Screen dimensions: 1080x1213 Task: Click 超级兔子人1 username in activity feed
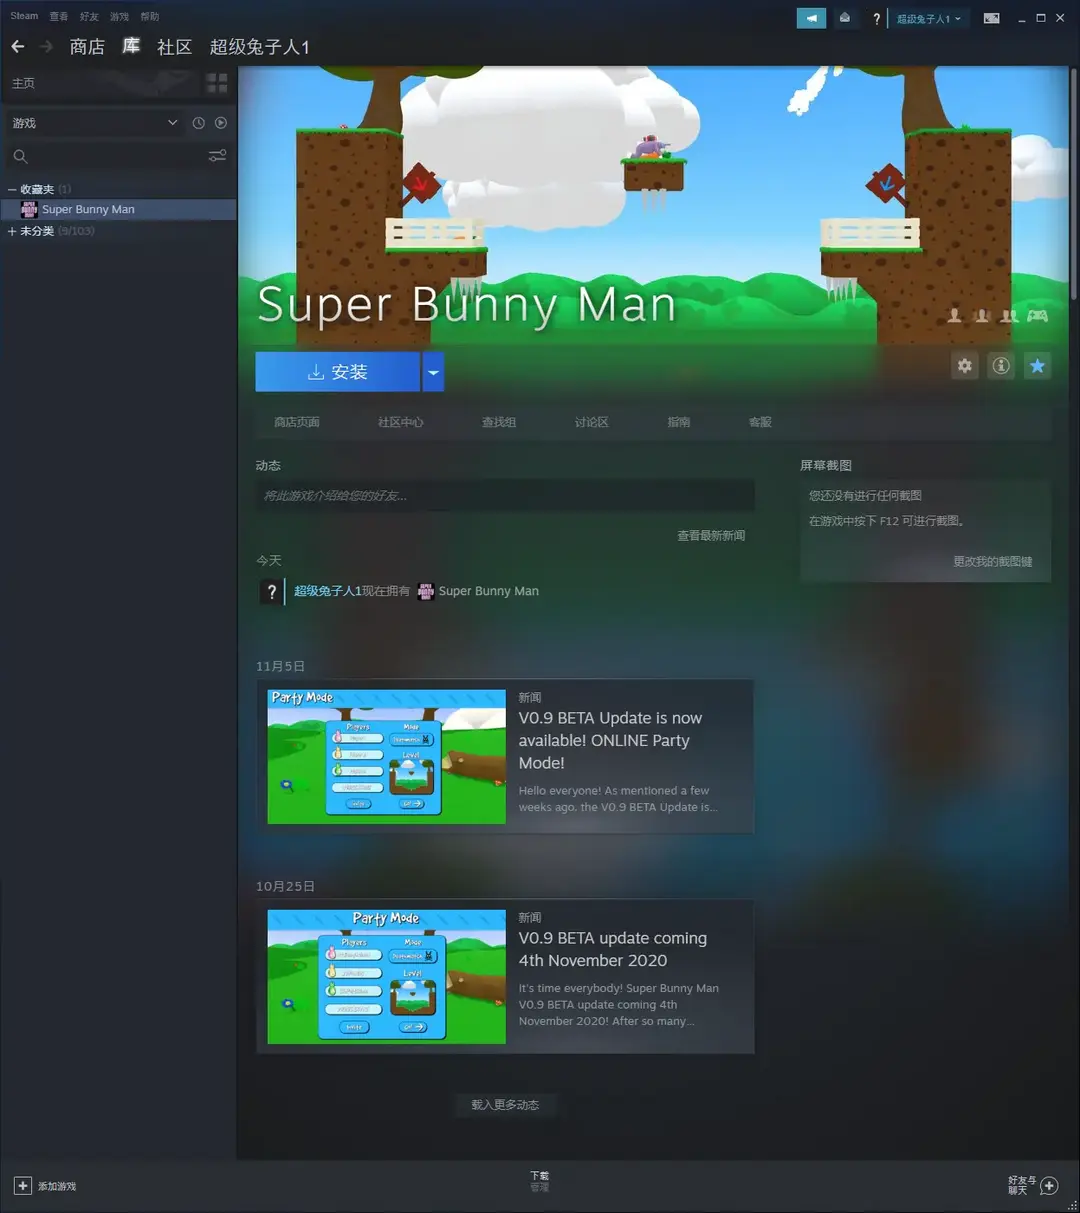[327, 591]
